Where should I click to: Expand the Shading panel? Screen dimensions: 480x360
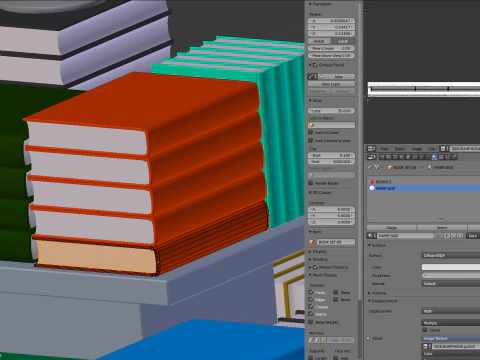coord(310,259)
